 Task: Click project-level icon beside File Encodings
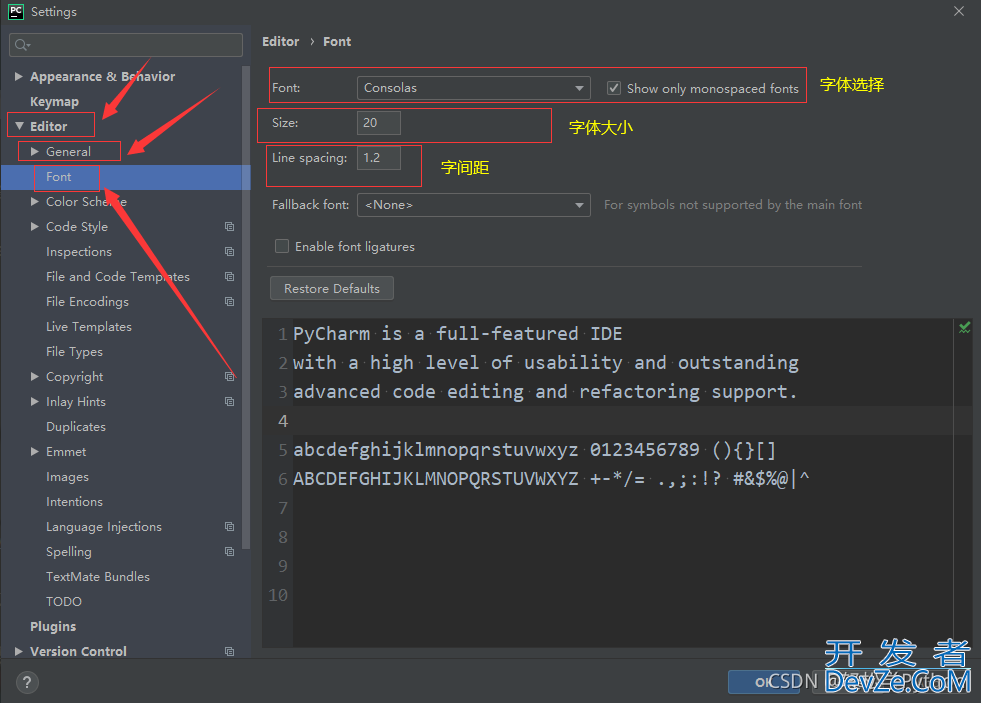pyautogui.click(x=230, y=301)
